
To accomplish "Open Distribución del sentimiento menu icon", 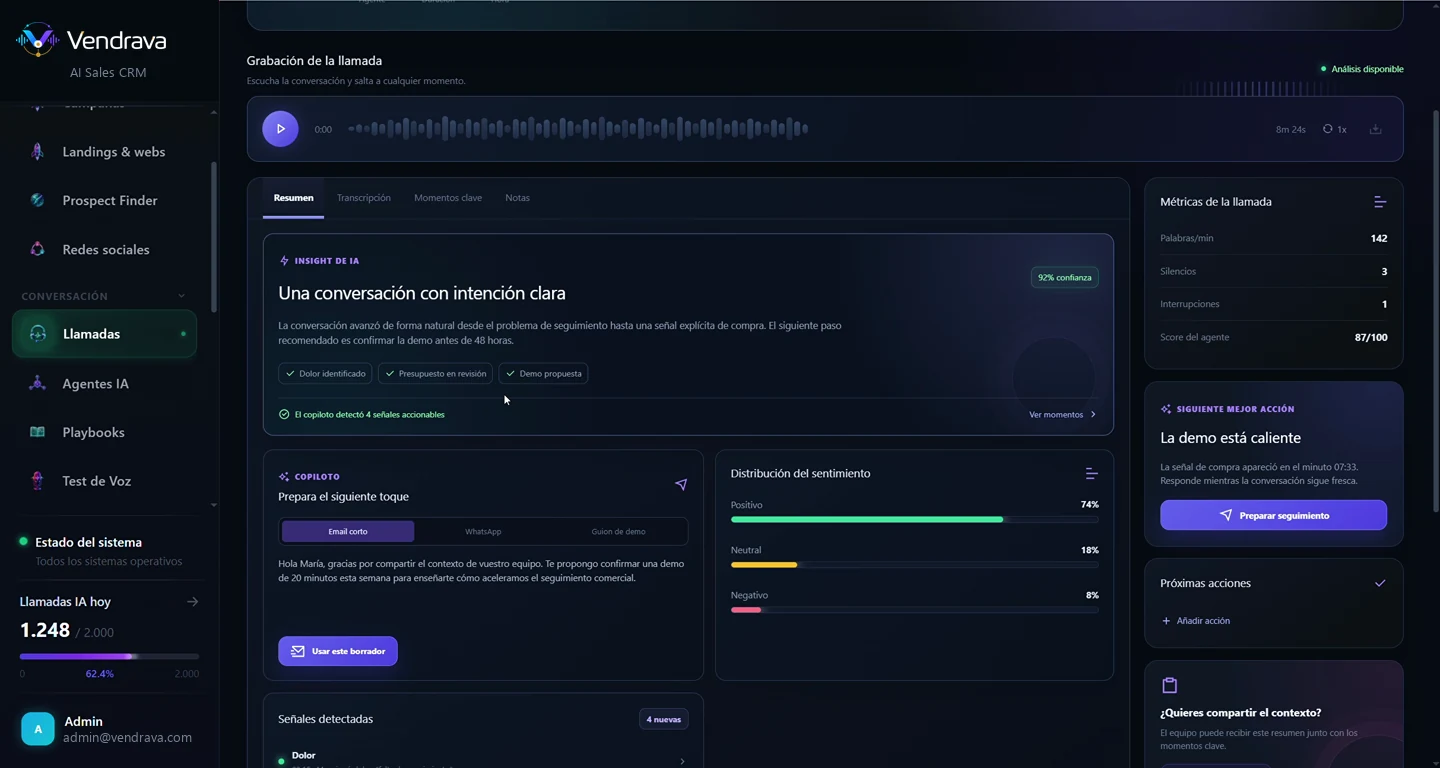I will tap(1091, 474).
